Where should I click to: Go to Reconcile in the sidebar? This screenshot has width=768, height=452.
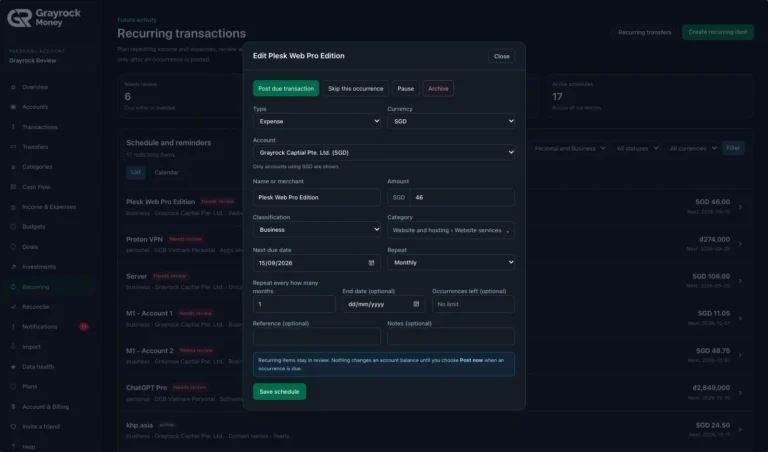click(35, 307)
